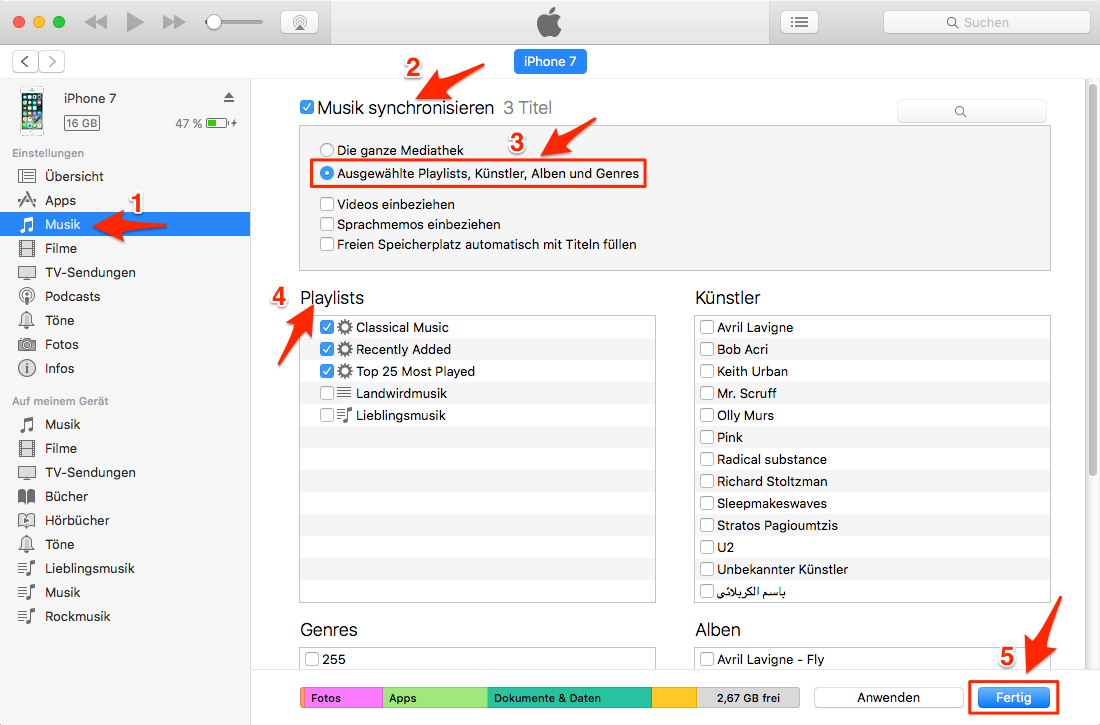The width and height of the screenshot is (1100, 725).
Task: Check artist Mr. Scruff
Action: click(x=706, y=393)
